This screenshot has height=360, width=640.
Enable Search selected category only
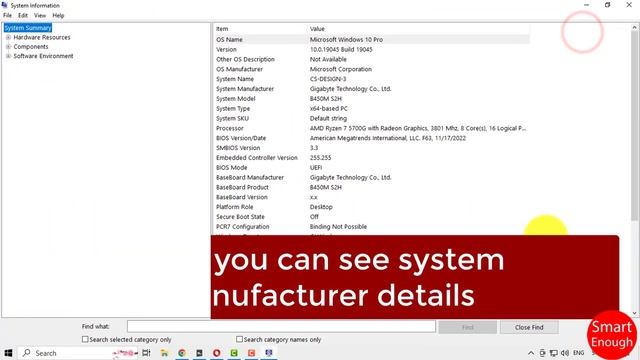(x=85, y=339)
